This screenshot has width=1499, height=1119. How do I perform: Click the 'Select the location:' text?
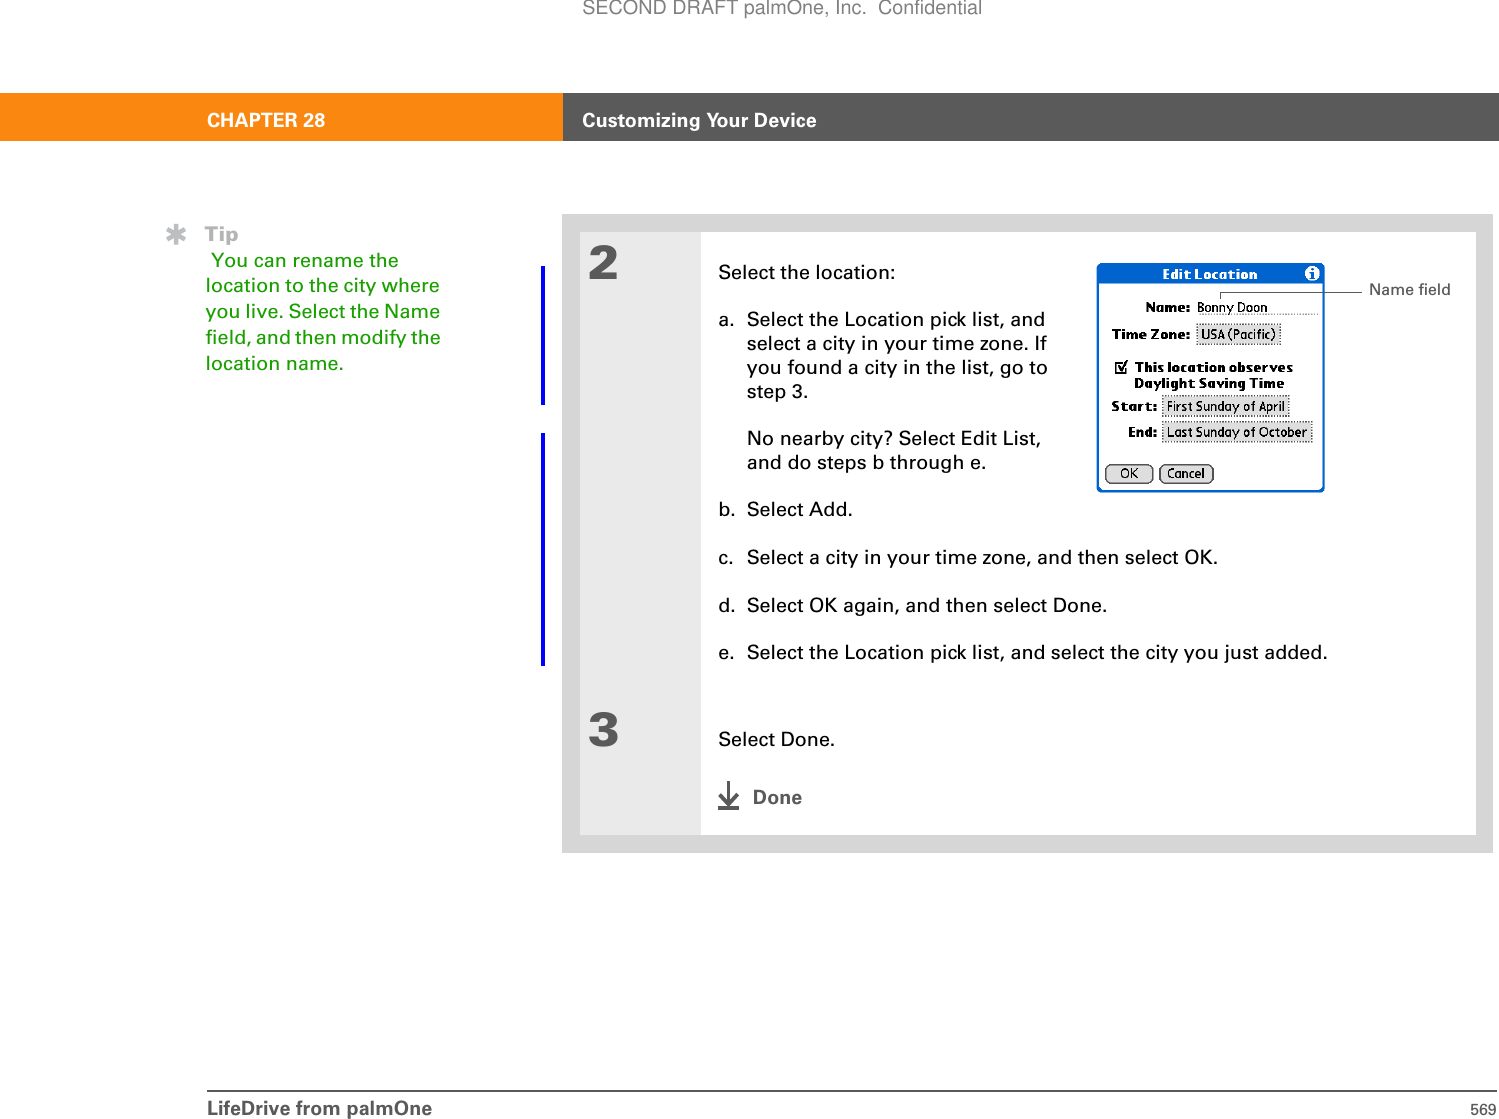(807, 273)
